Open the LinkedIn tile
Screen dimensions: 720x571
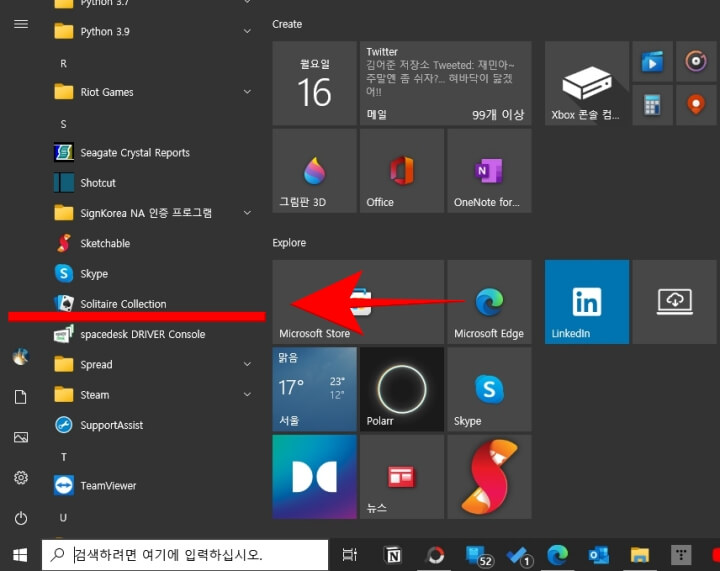click(x=587, y=302)
